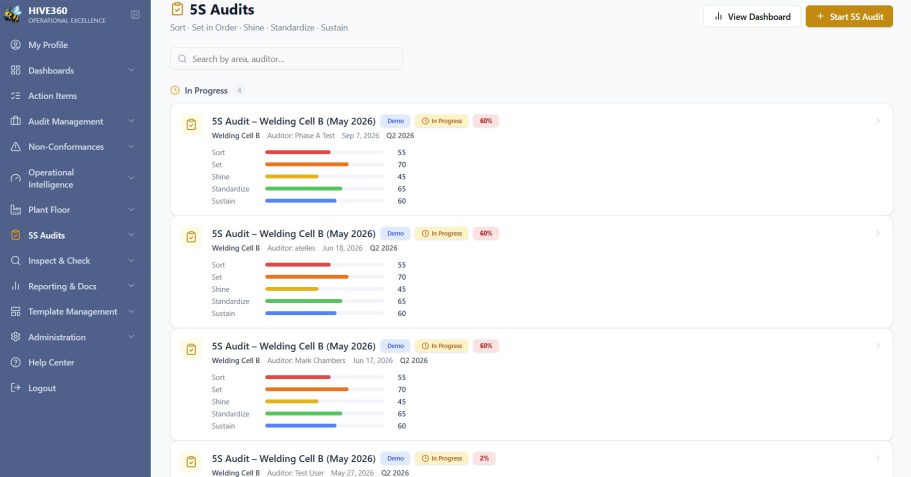Expand the Non-Conformances chevron
Screen dimensions: 911x477
131,147
